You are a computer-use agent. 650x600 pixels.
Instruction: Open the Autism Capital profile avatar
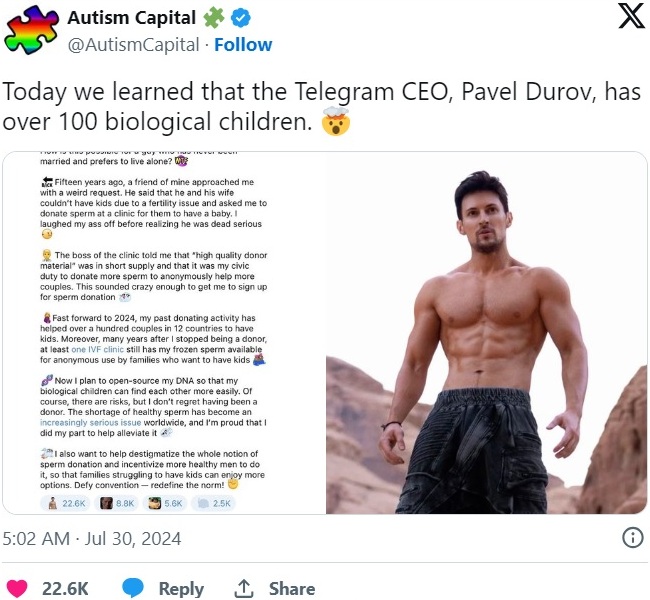pyautogui.click(x=31, y=31)
